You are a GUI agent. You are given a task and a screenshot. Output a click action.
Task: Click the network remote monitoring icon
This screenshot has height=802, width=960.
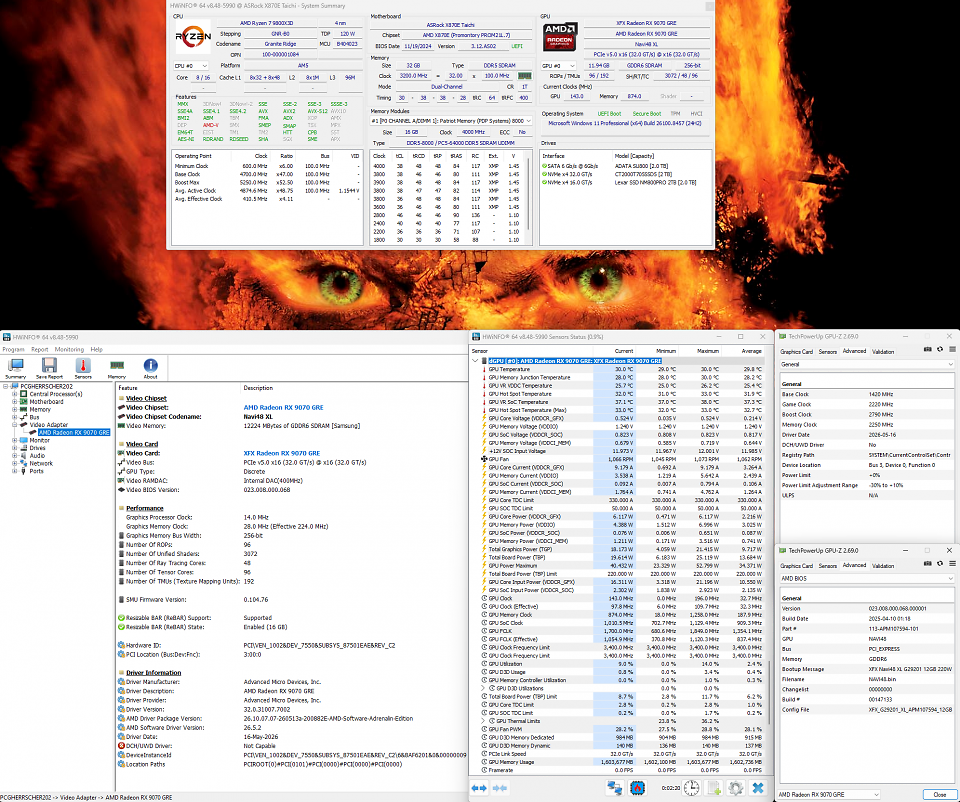pos(614,788)
